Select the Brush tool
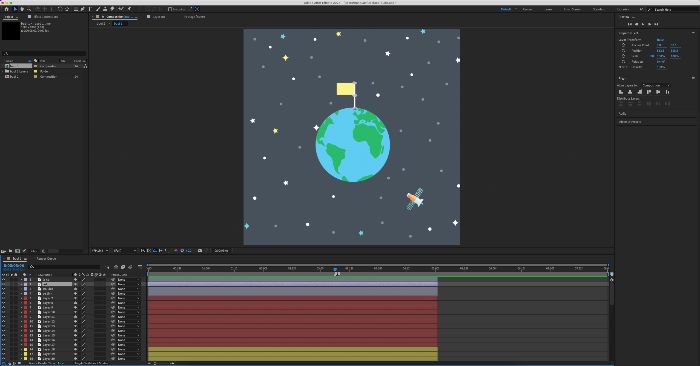This screenshot has width=700, height=366. pos(98,9)
